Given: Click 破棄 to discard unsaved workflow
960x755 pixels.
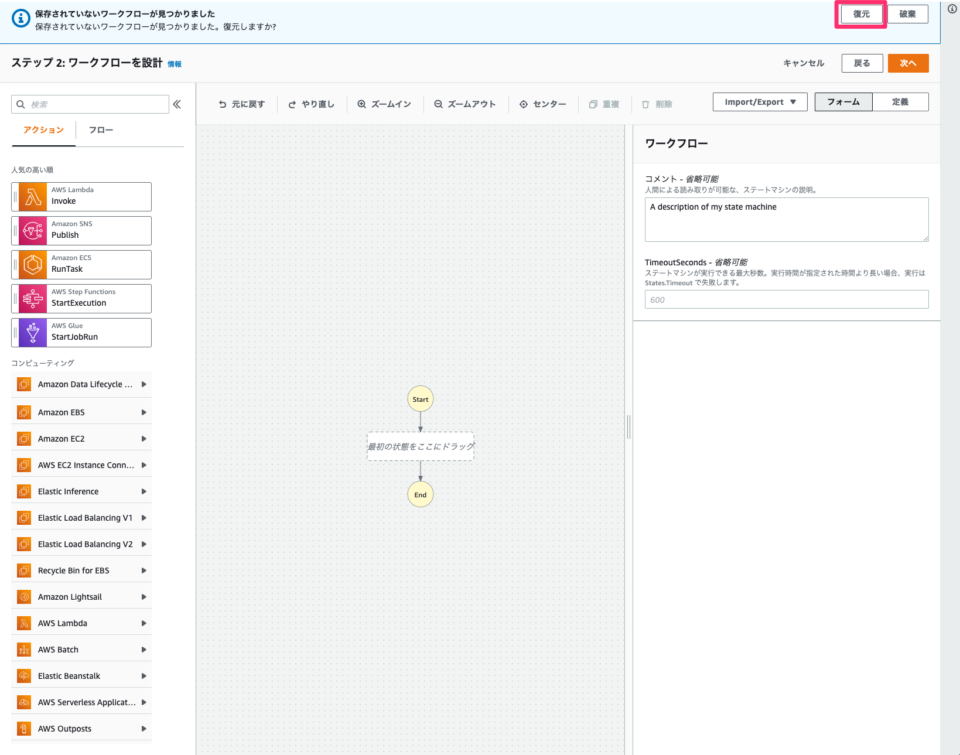Looking at the screenshot, I should [x=907, y=14].
